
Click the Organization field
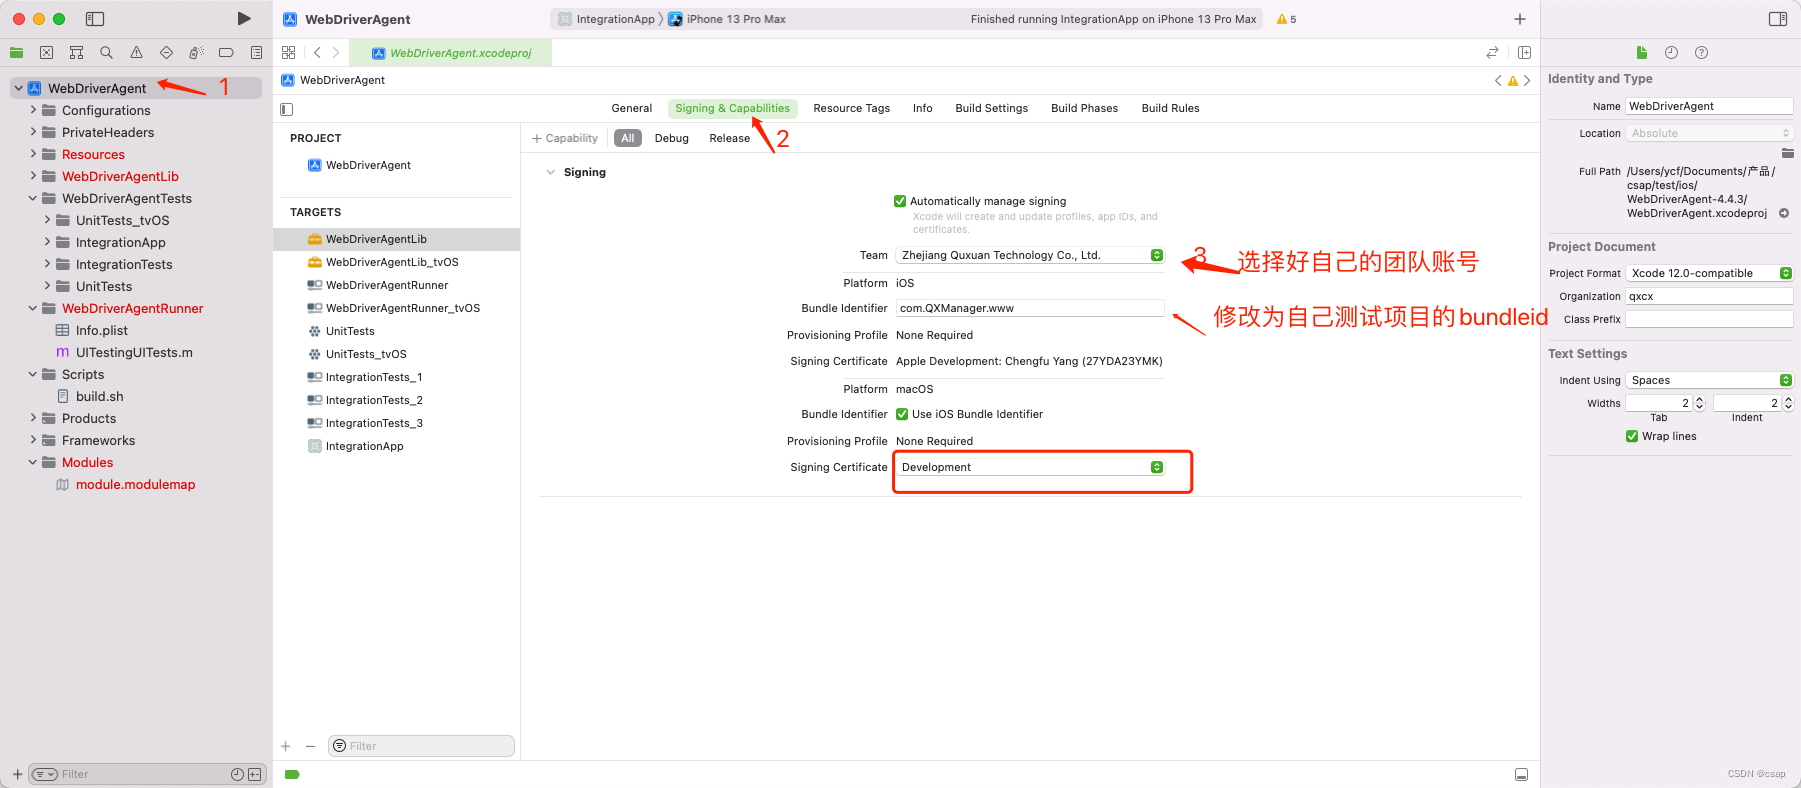pos(1709,296)
